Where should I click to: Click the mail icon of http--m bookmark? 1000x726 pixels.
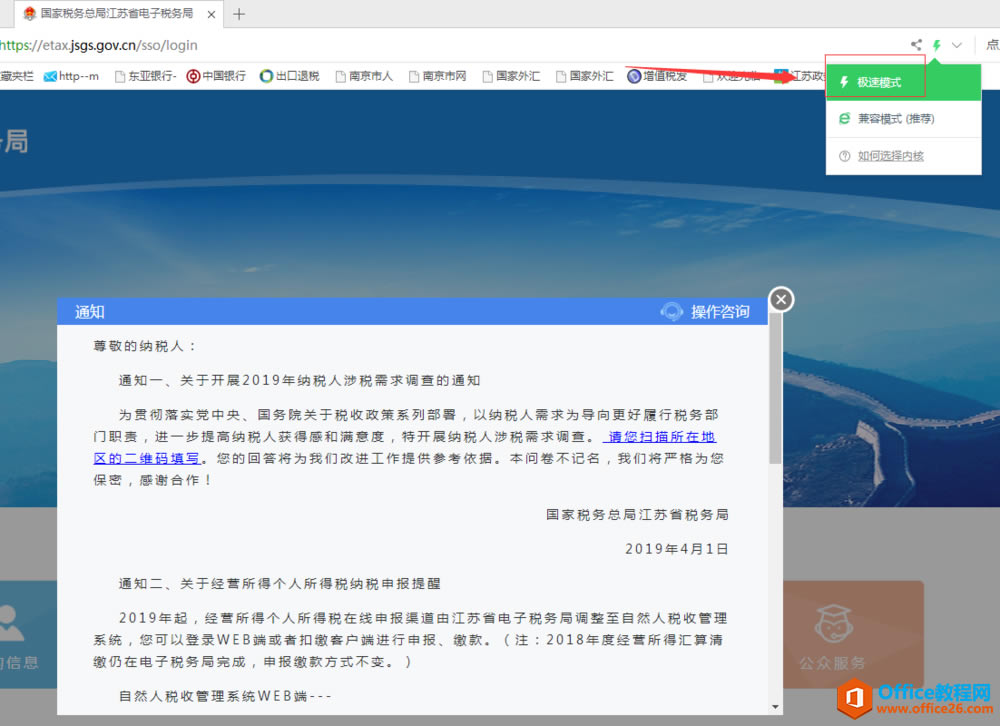pos(50,77)
